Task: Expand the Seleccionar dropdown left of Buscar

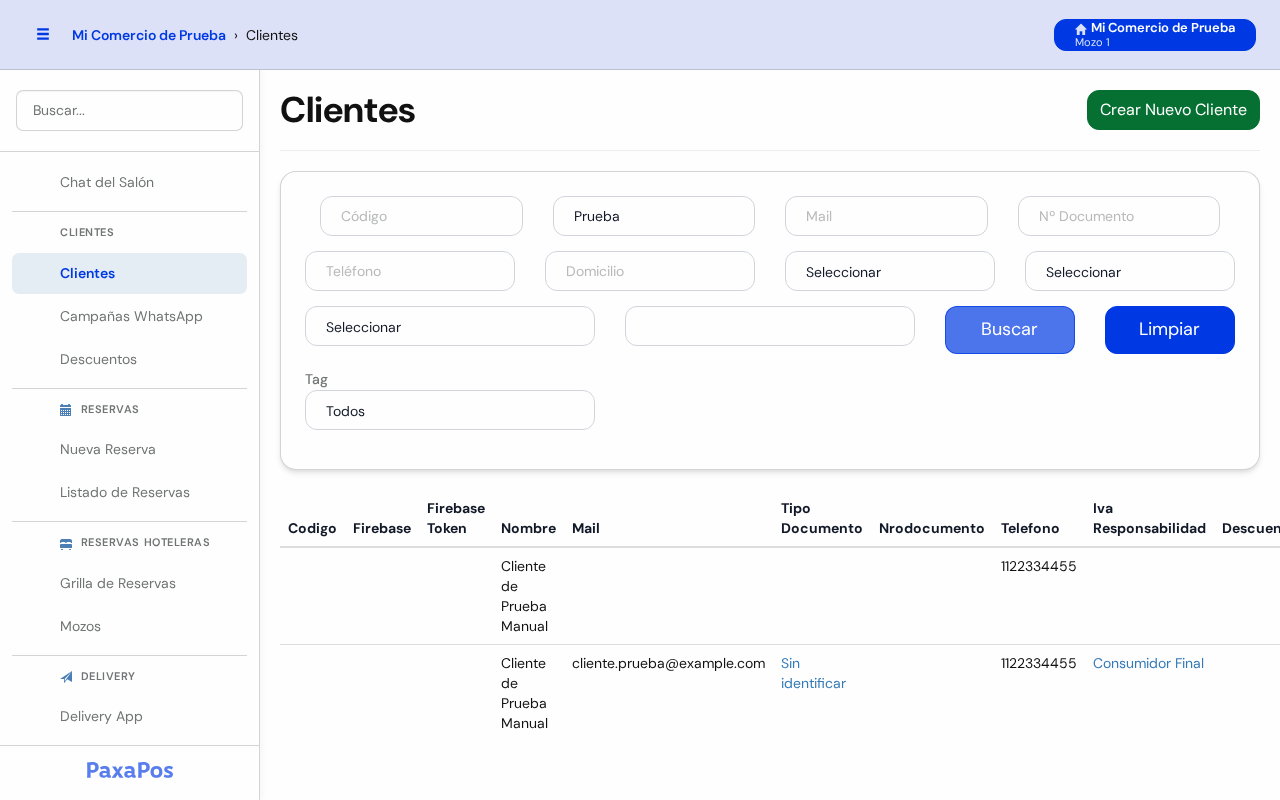Action: (450, 326)
